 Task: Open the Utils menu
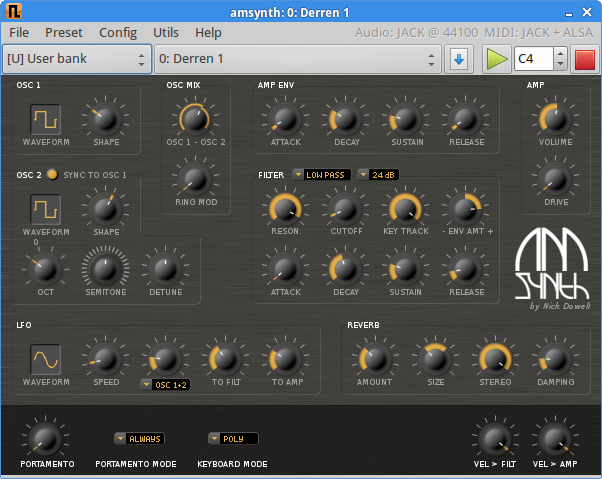pyautogui.click(x=166, y=33)
